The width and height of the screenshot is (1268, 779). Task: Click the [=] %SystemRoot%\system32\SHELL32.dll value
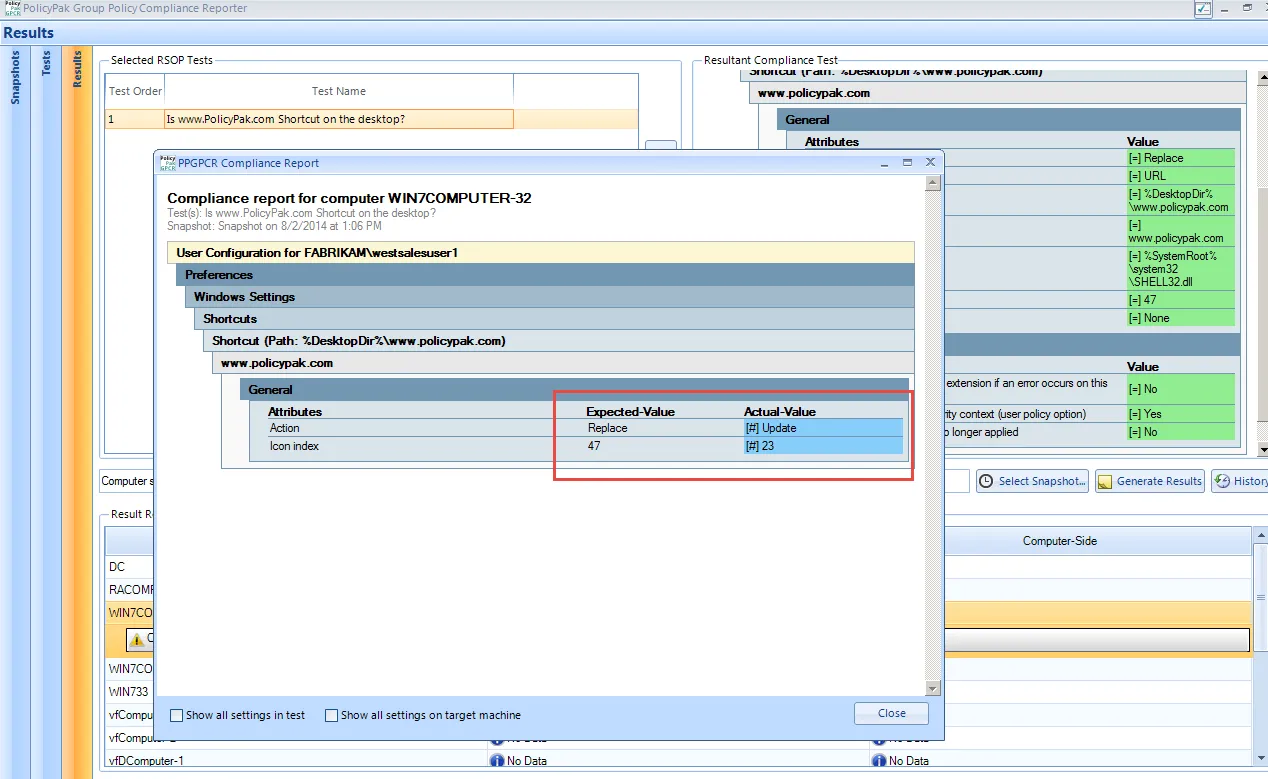(x=1180, y=269)
